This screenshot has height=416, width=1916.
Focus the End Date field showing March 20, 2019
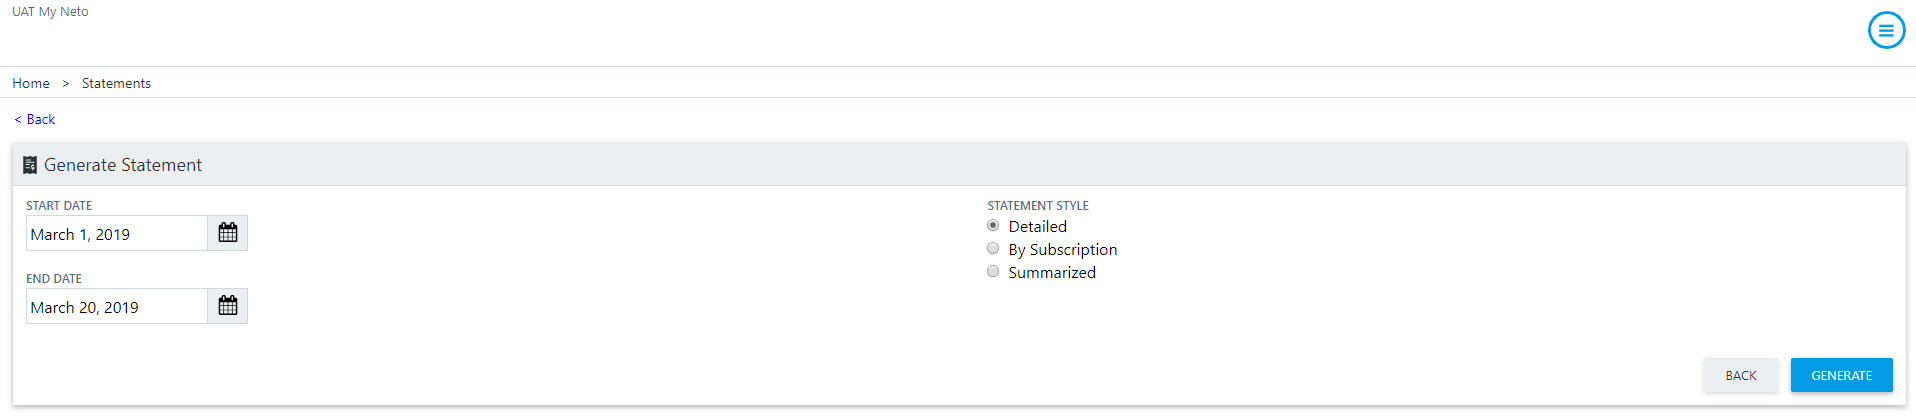point(117,306)
